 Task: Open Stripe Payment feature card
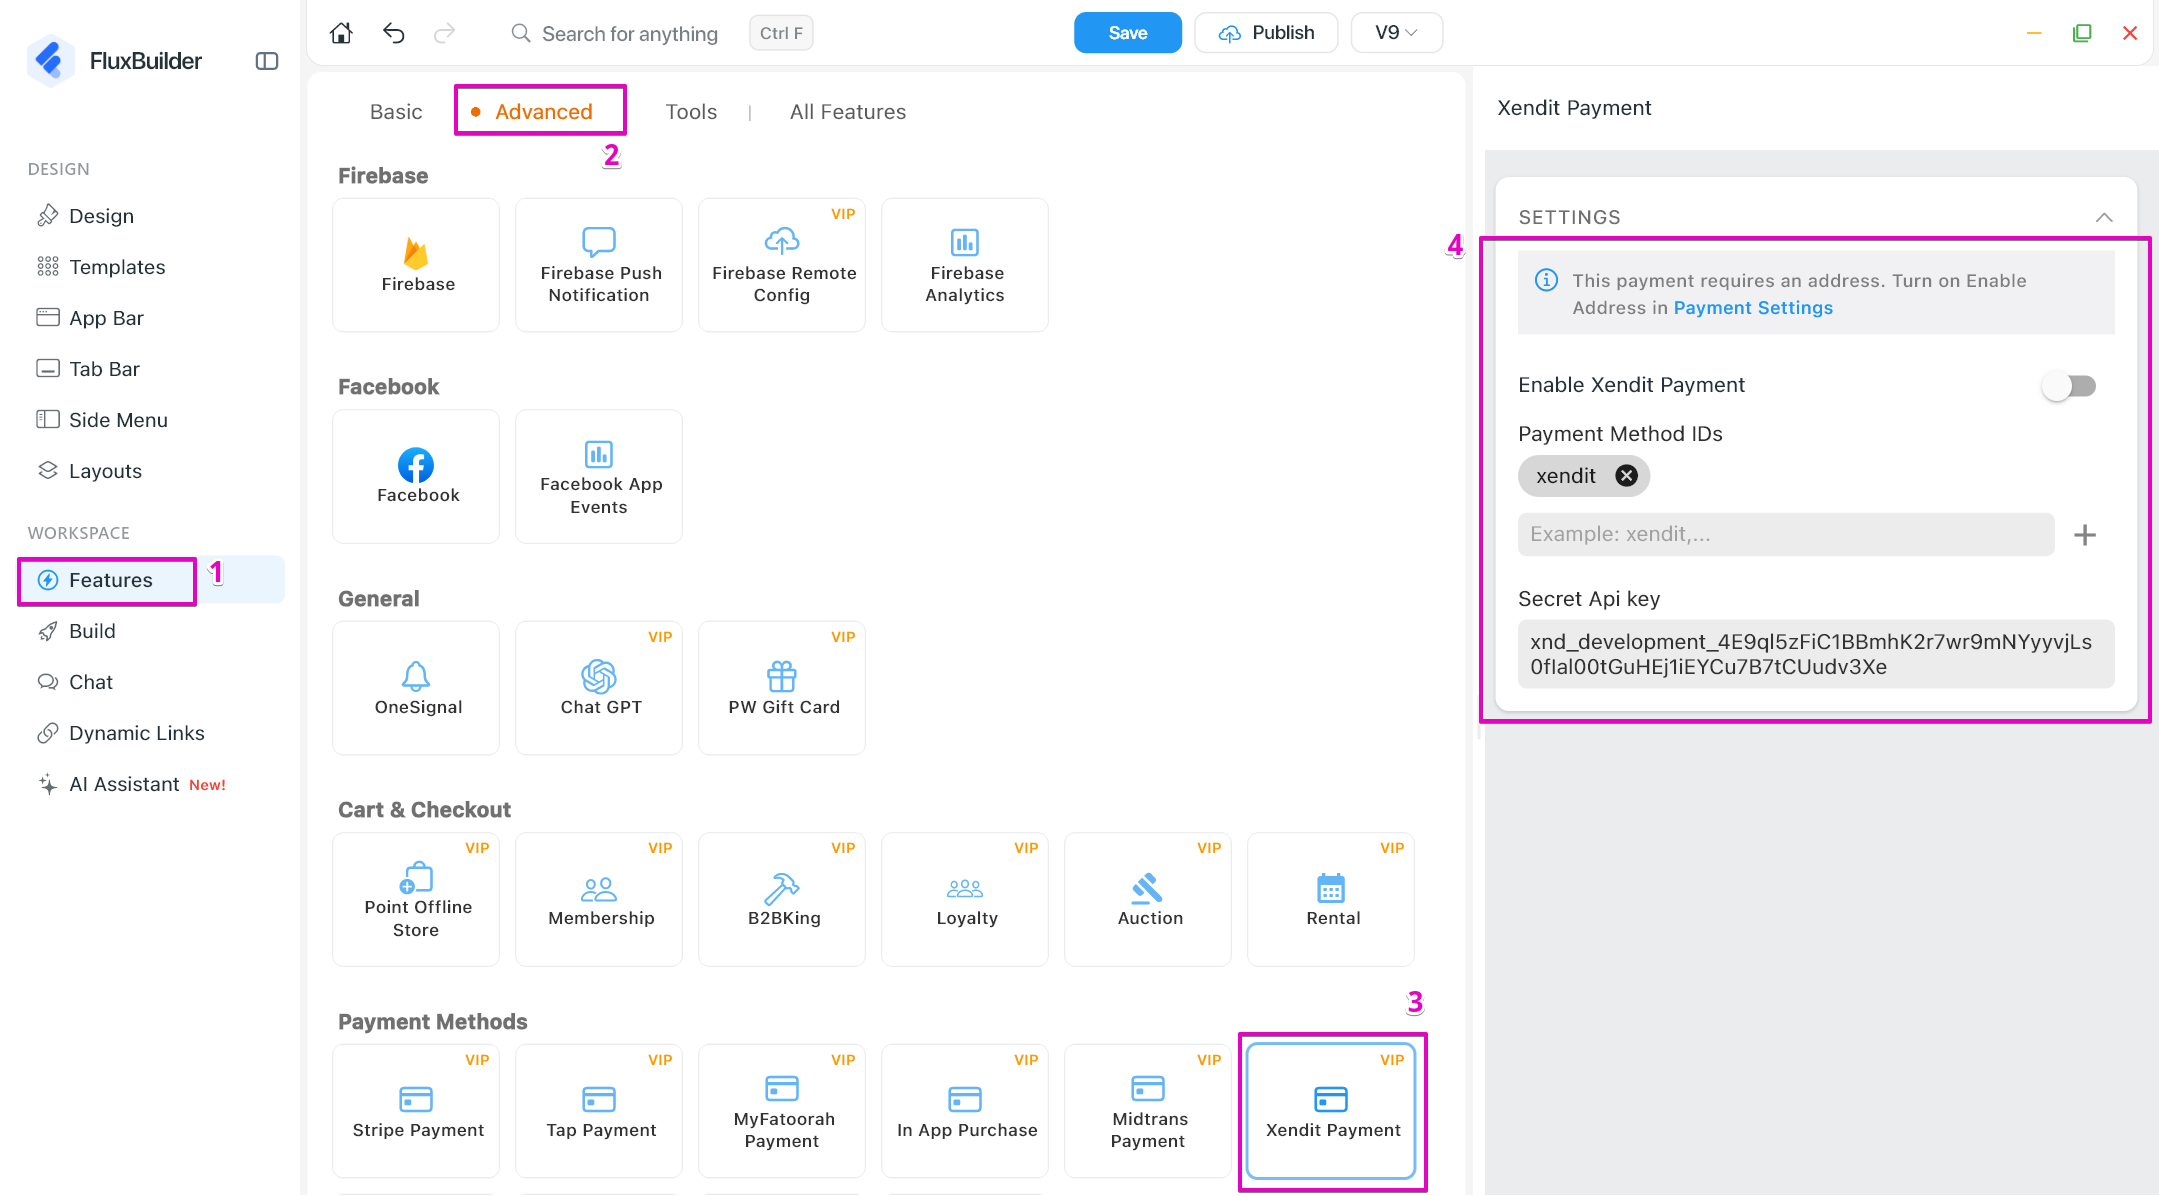coord(416,1111)
